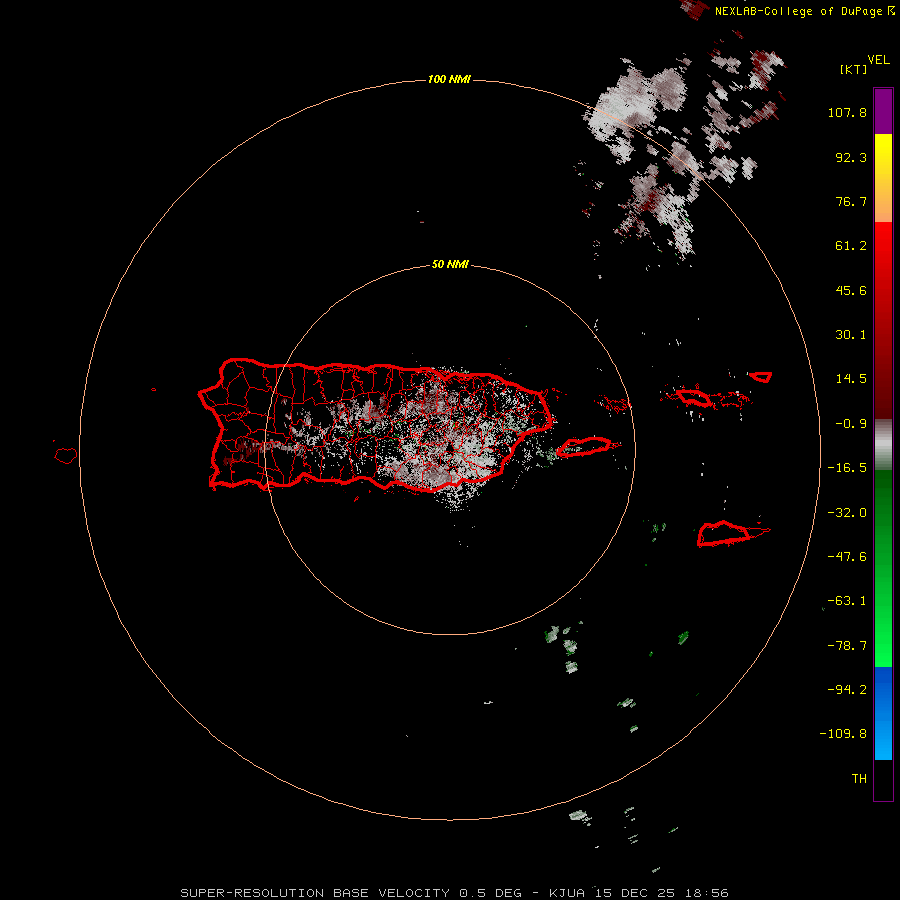Click the bright red color bar segment
The image size is (900, 900).
883,247
